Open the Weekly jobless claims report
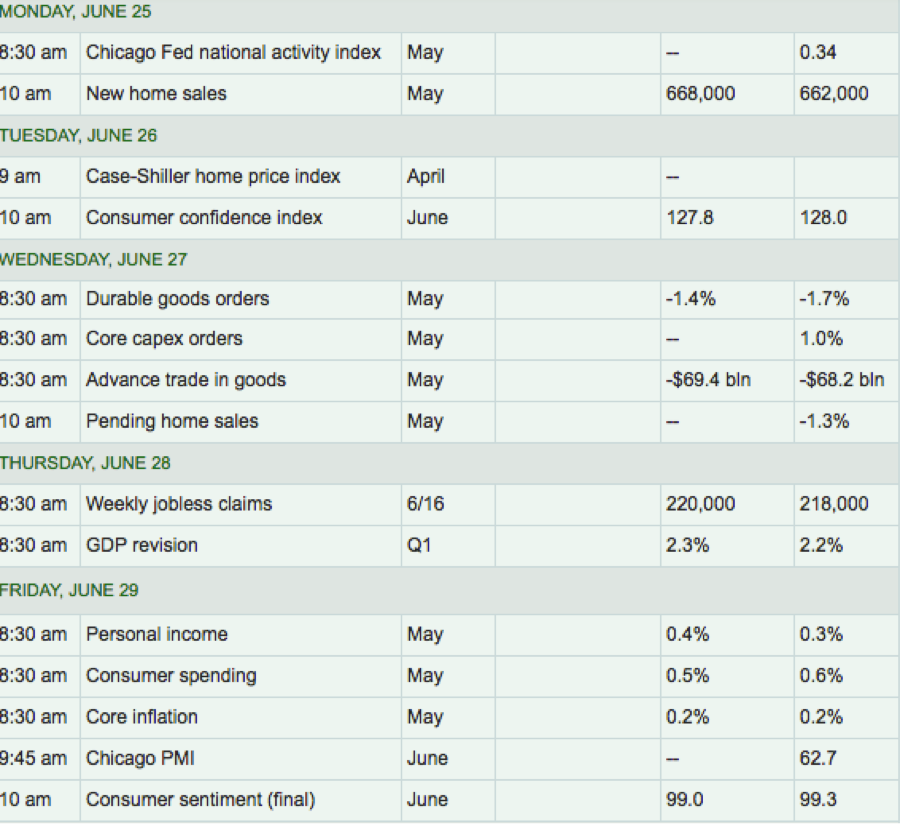 point(179,504)
